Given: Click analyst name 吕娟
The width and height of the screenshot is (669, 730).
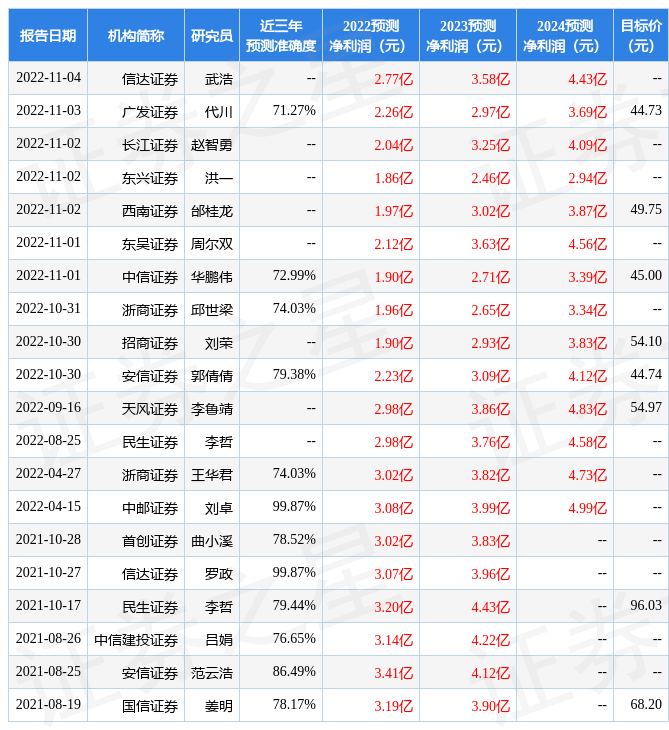Looking at the screenshot, I should [x=219, y=641].
